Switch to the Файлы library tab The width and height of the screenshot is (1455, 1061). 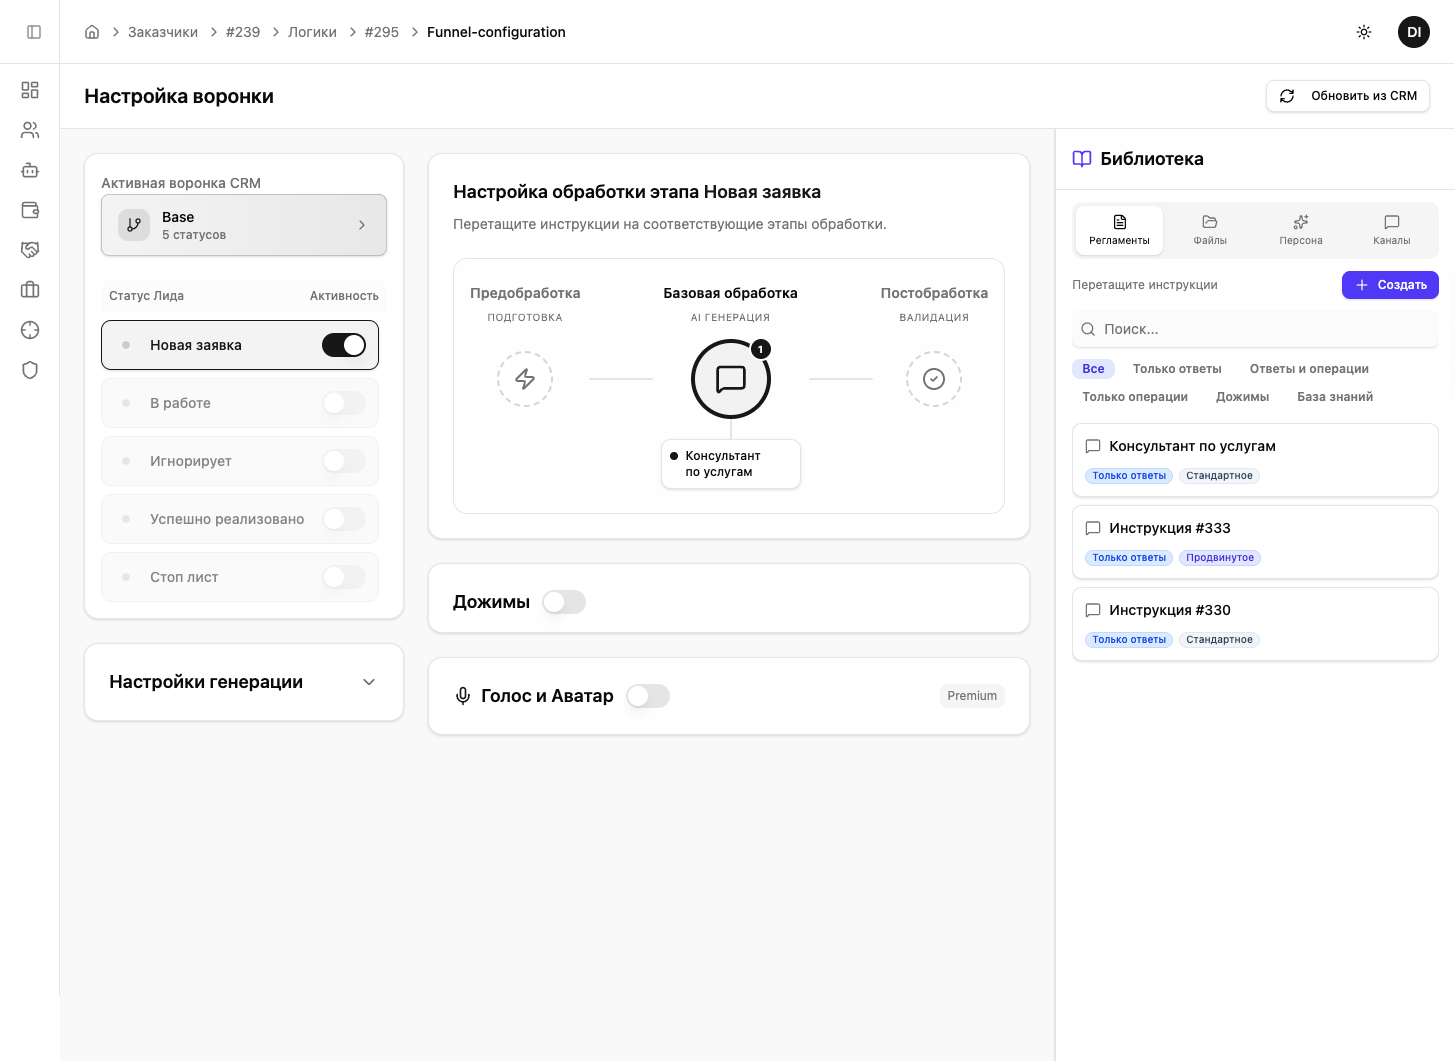coord(1210,230)
